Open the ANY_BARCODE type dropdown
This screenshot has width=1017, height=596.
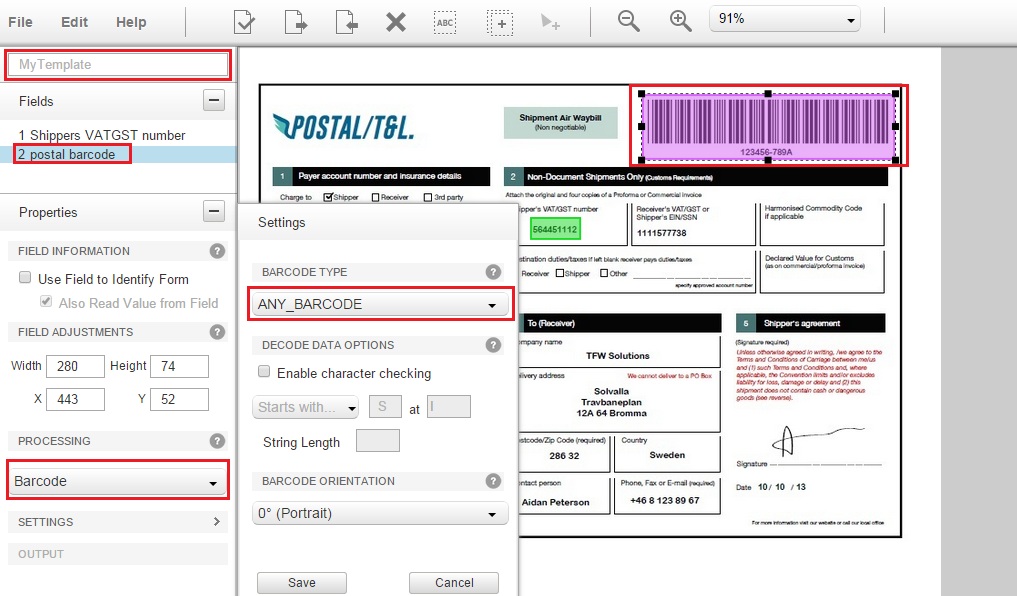click(x=378, y=304)
